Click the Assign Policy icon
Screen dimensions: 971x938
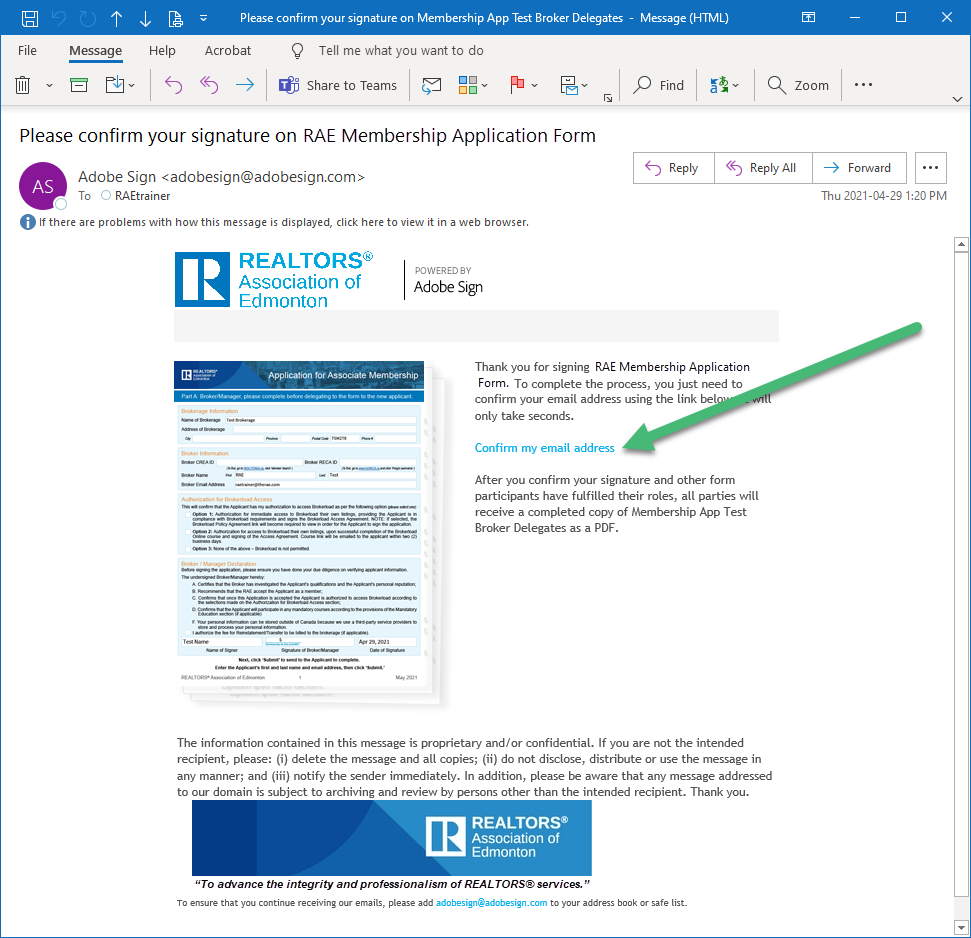tap(568, 85)
